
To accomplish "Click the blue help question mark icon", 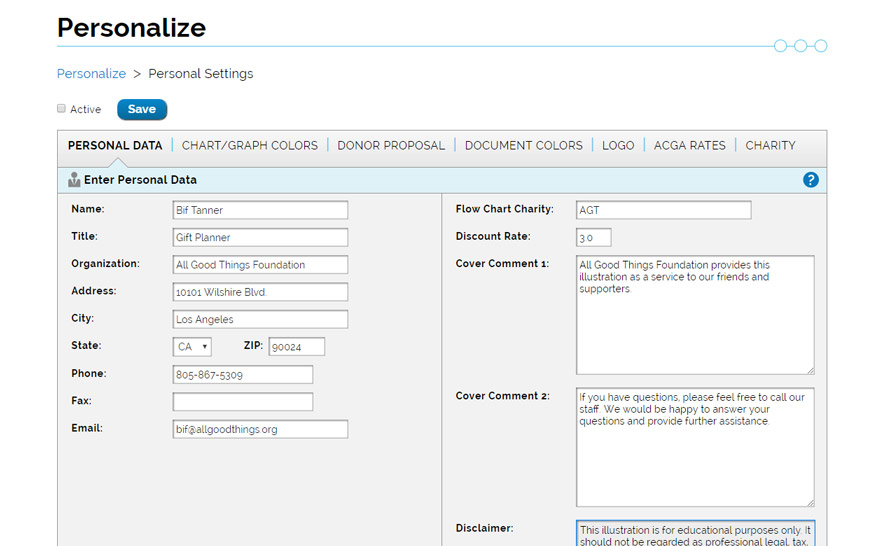I will click(810, 180).
